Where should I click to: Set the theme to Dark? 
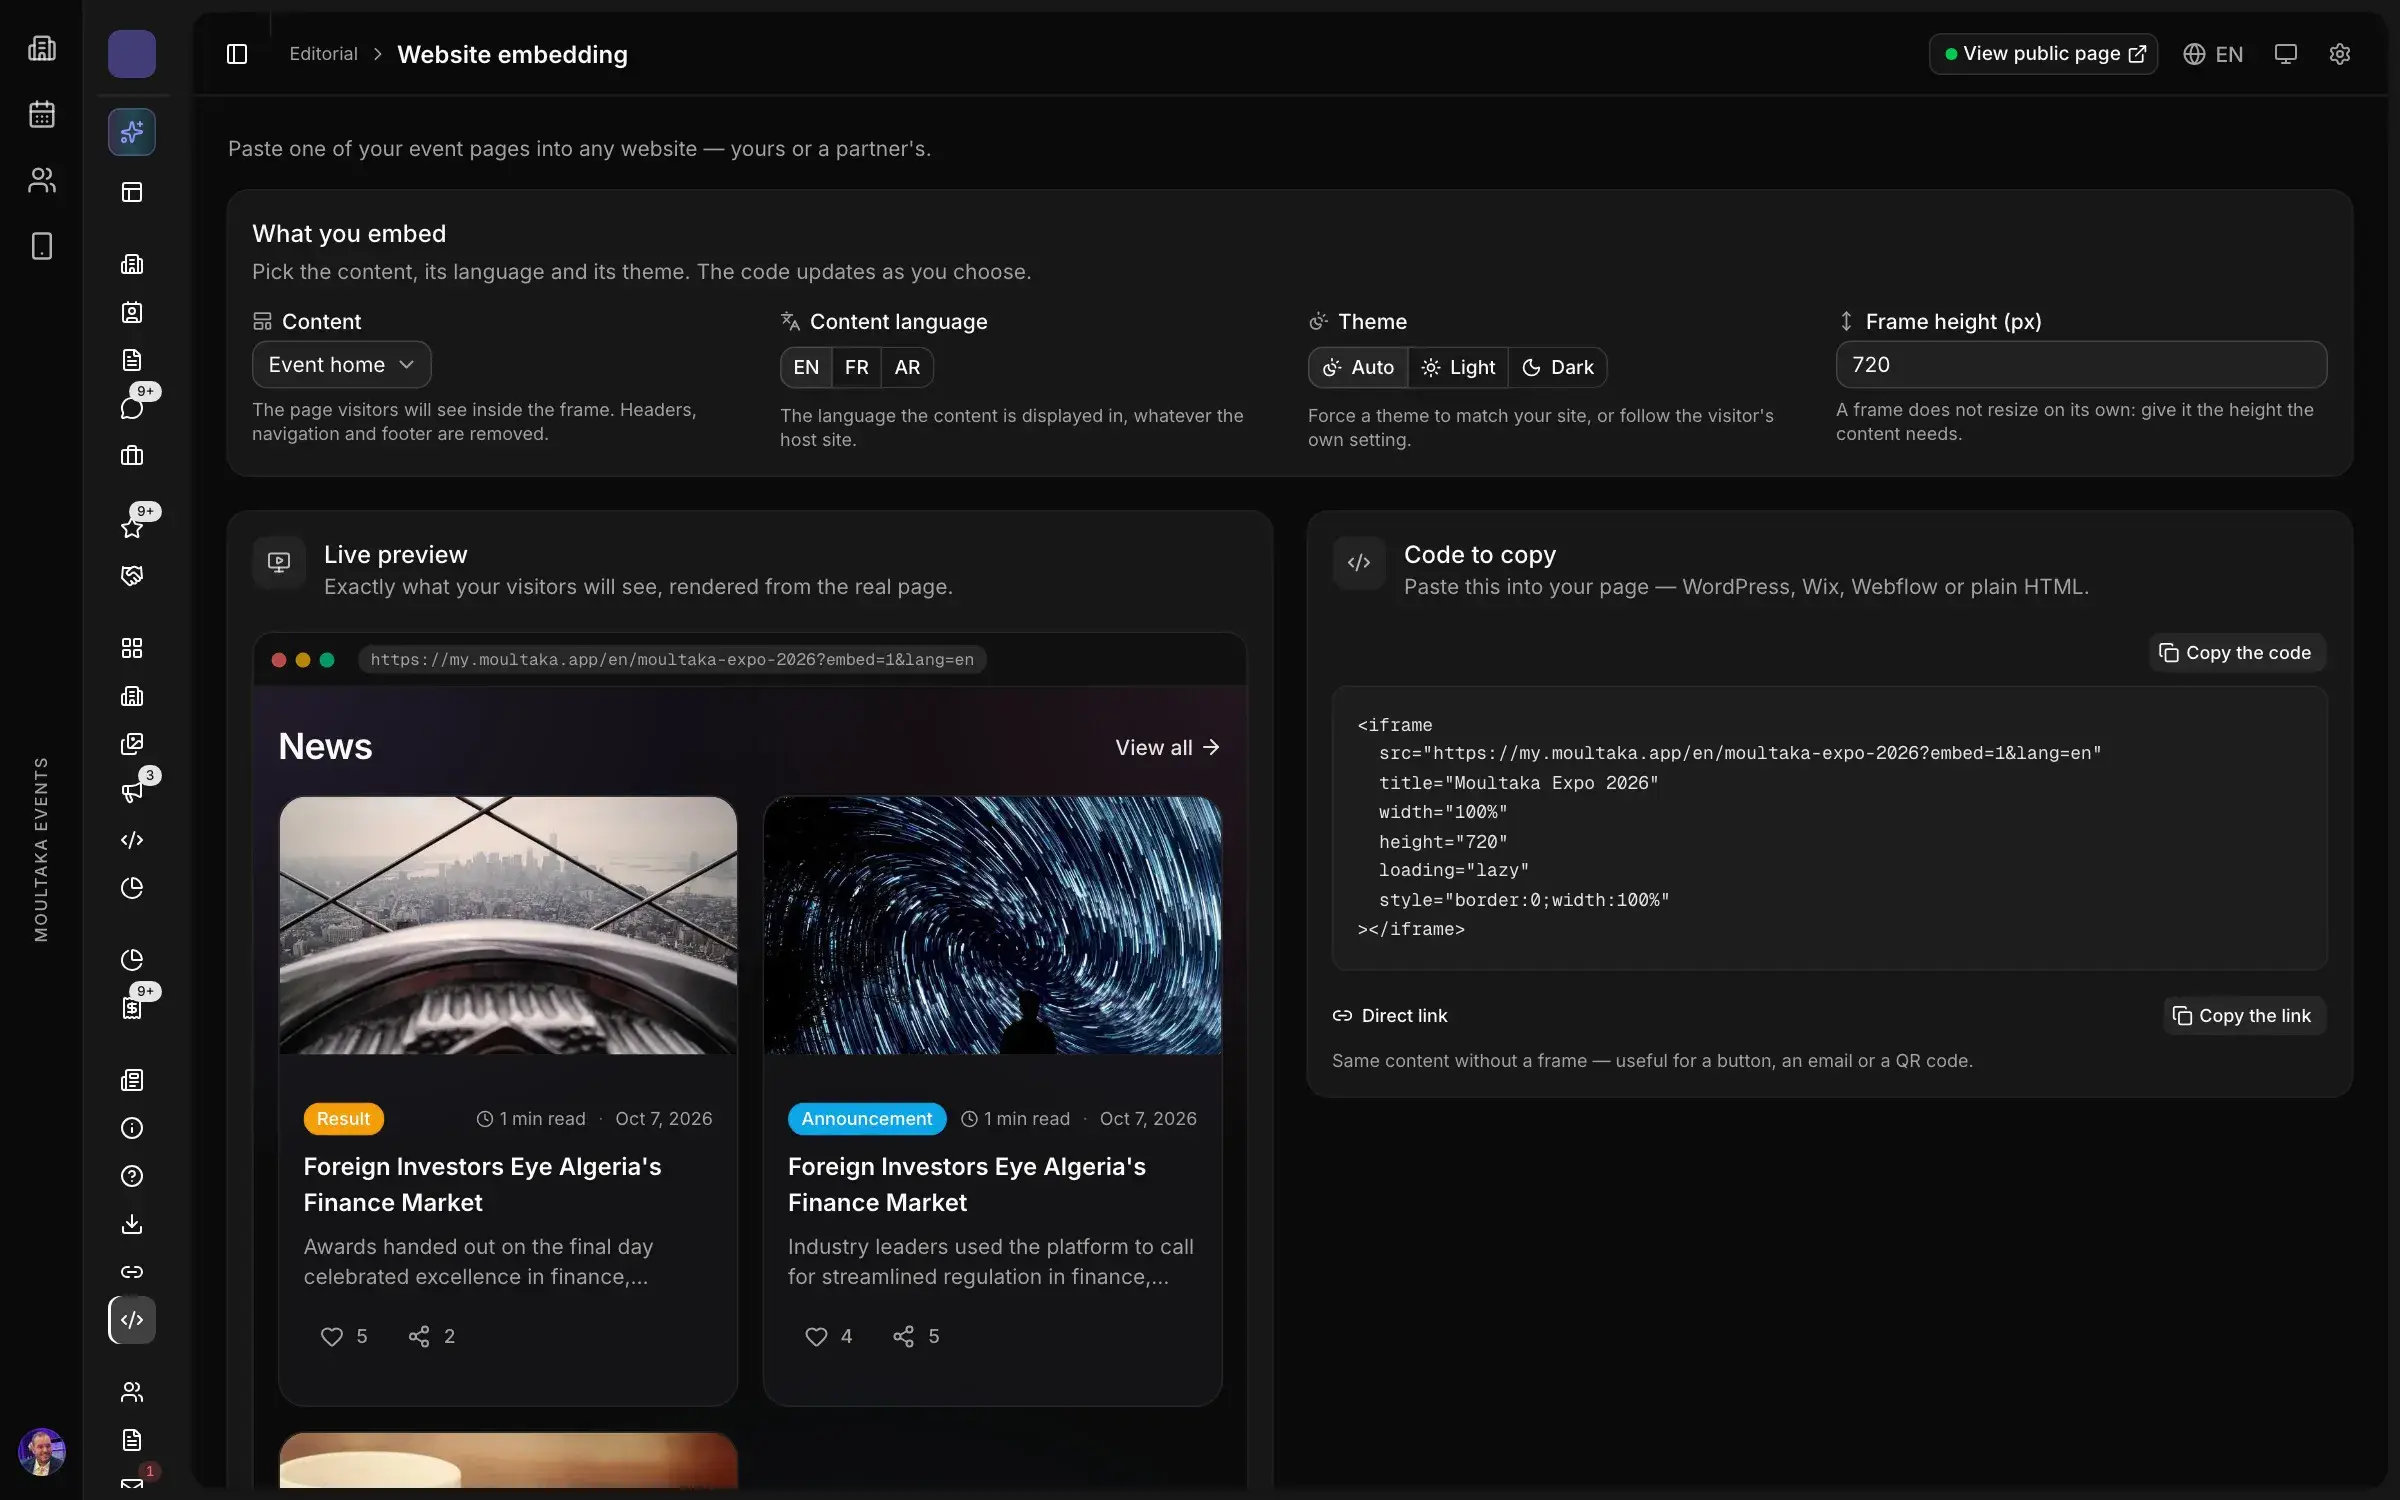[1557, 367]
